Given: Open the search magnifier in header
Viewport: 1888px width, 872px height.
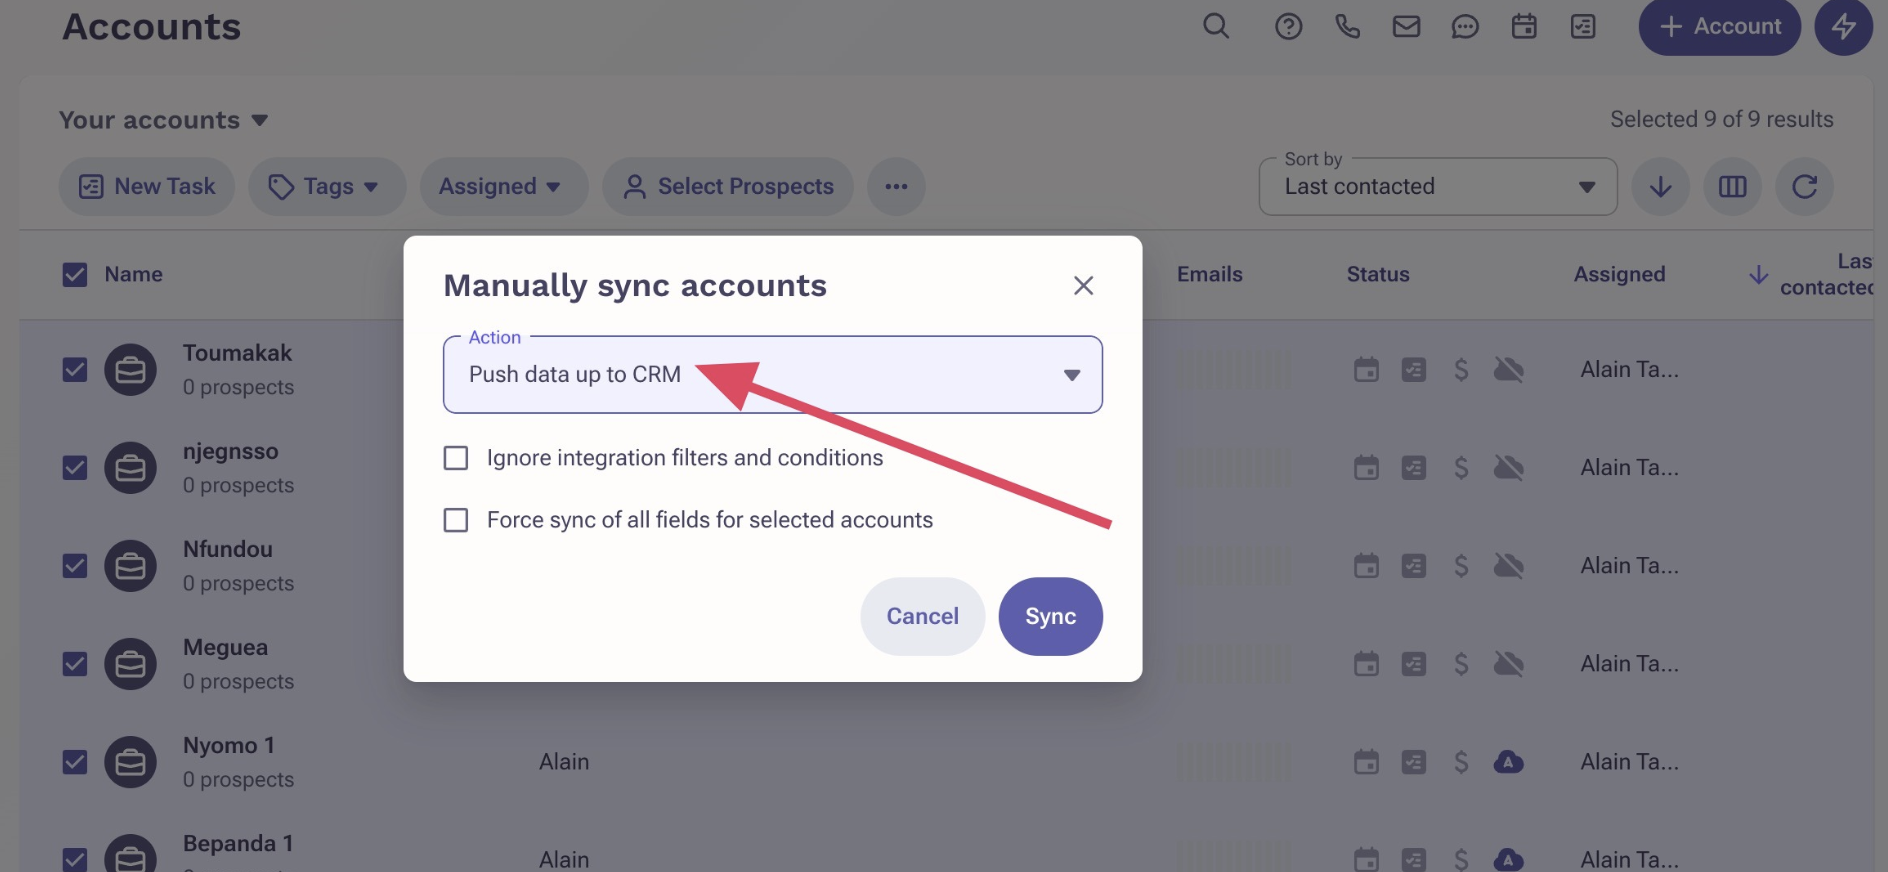Looking at the screenshot, I should 1216,26.
